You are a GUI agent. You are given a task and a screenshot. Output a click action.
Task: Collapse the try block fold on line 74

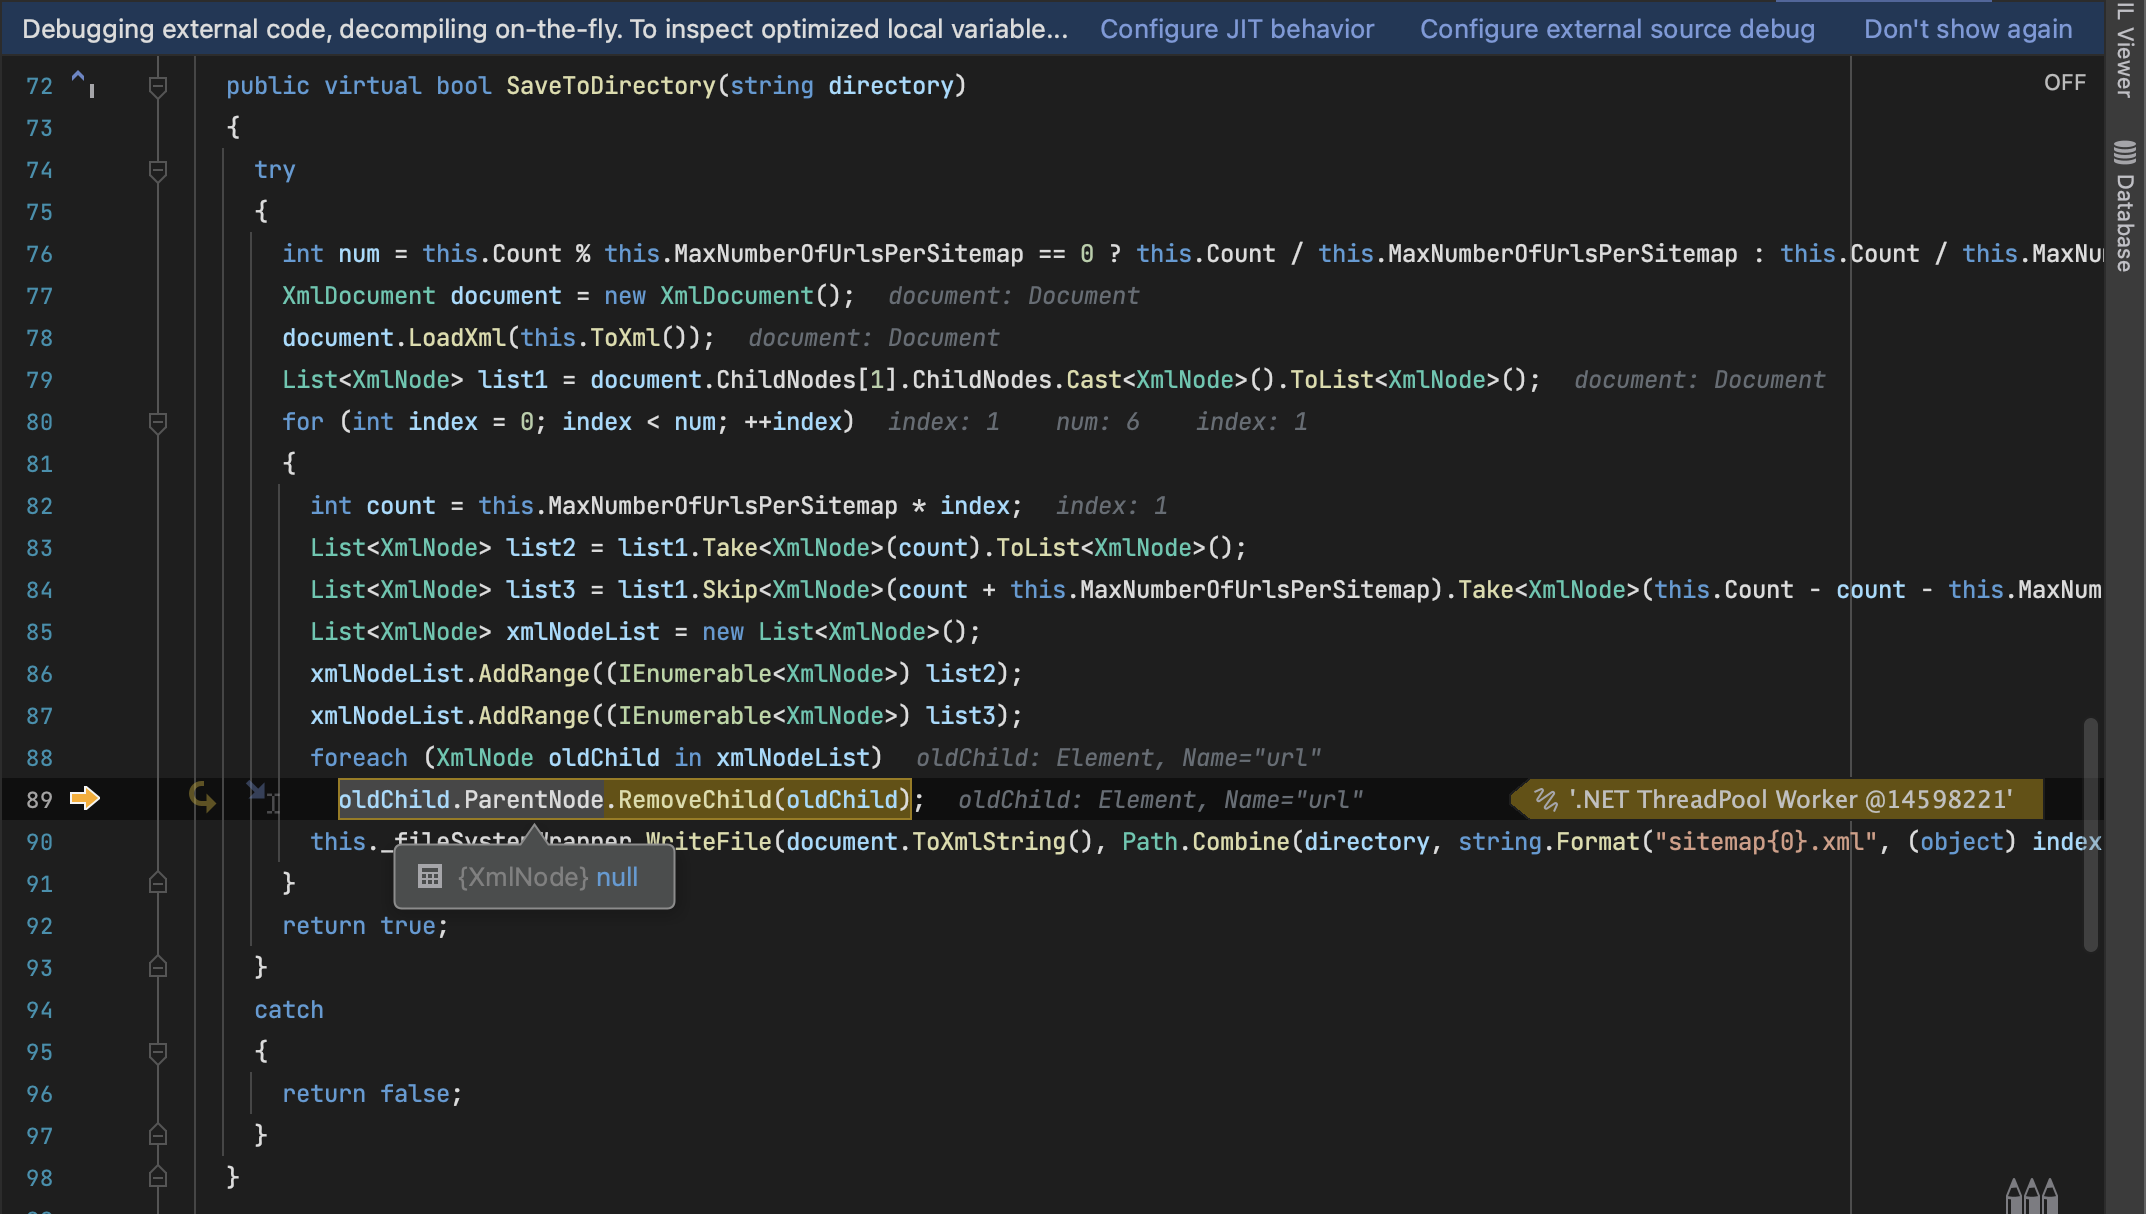[157, 170]
